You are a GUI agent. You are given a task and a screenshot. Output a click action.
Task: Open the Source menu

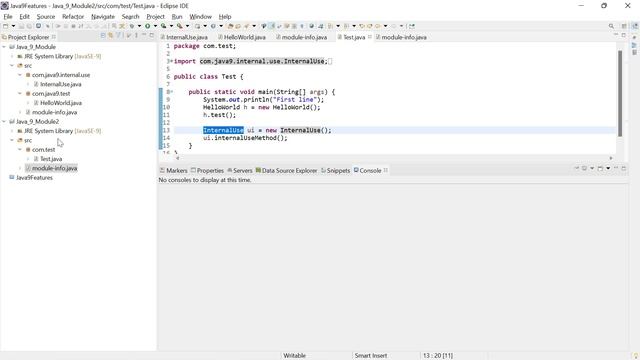click(x=46, y=17)
